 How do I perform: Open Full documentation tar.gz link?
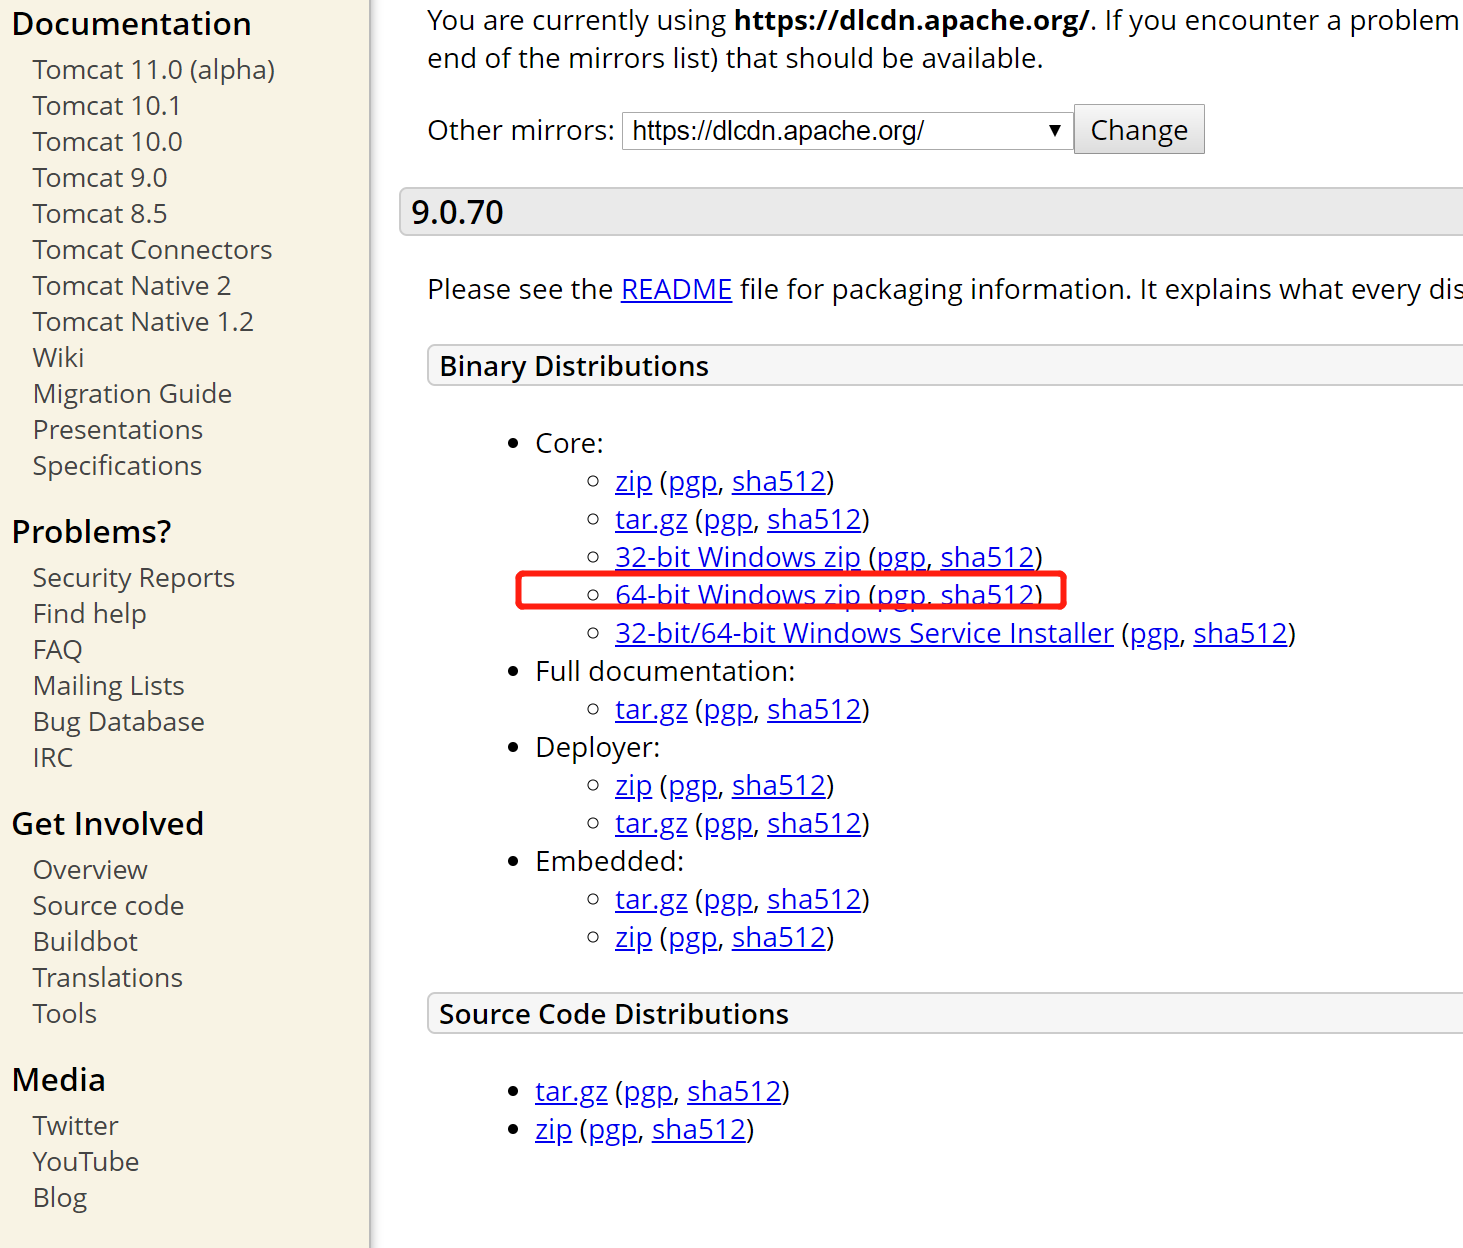(651, 709)
